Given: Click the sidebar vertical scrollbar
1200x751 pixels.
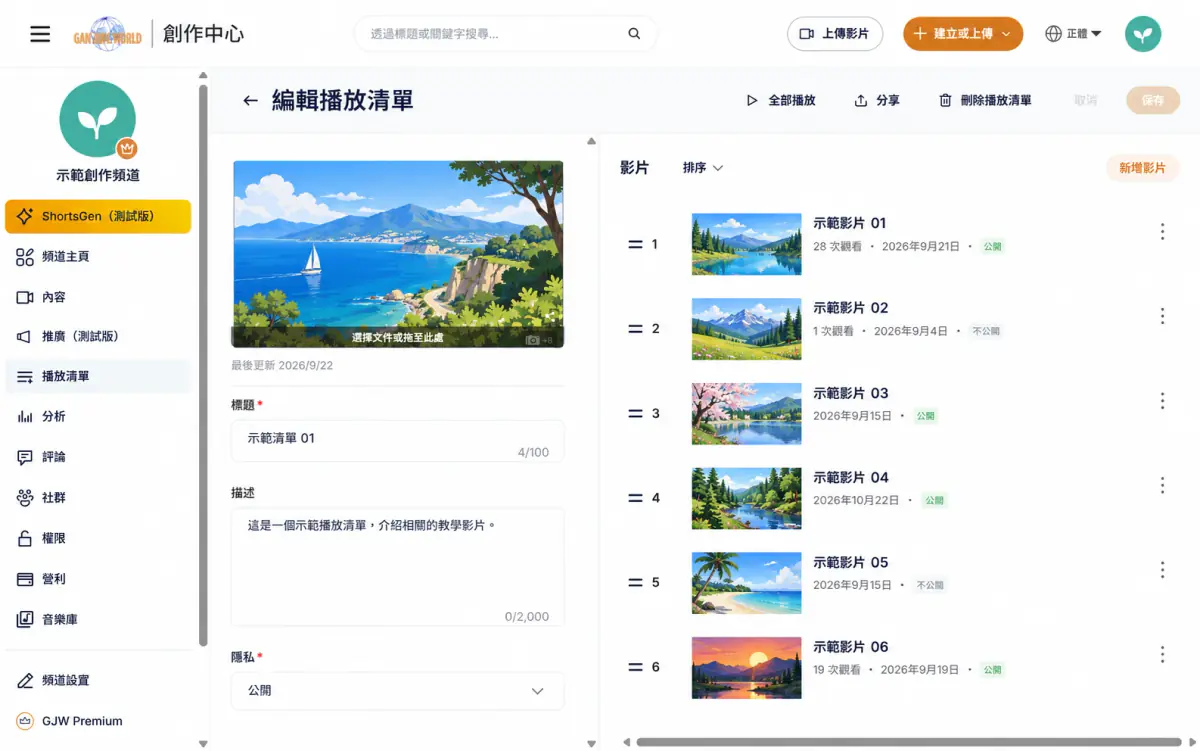Looking at the screenshot, I should [x=203, y=365].
